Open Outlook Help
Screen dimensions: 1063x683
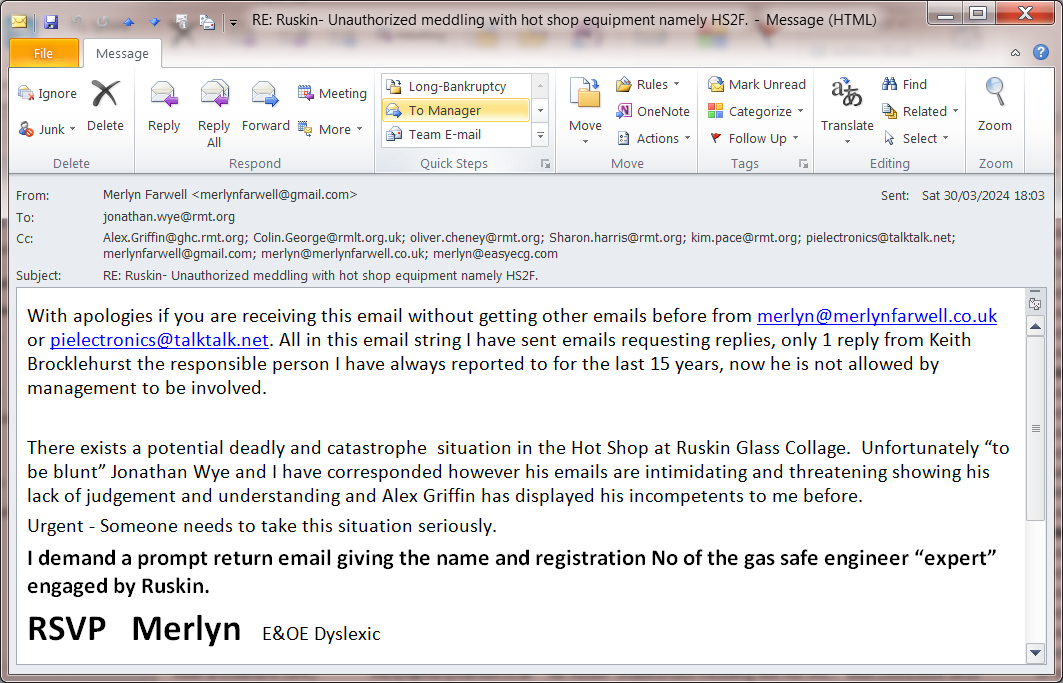(x=1041, y=52)
